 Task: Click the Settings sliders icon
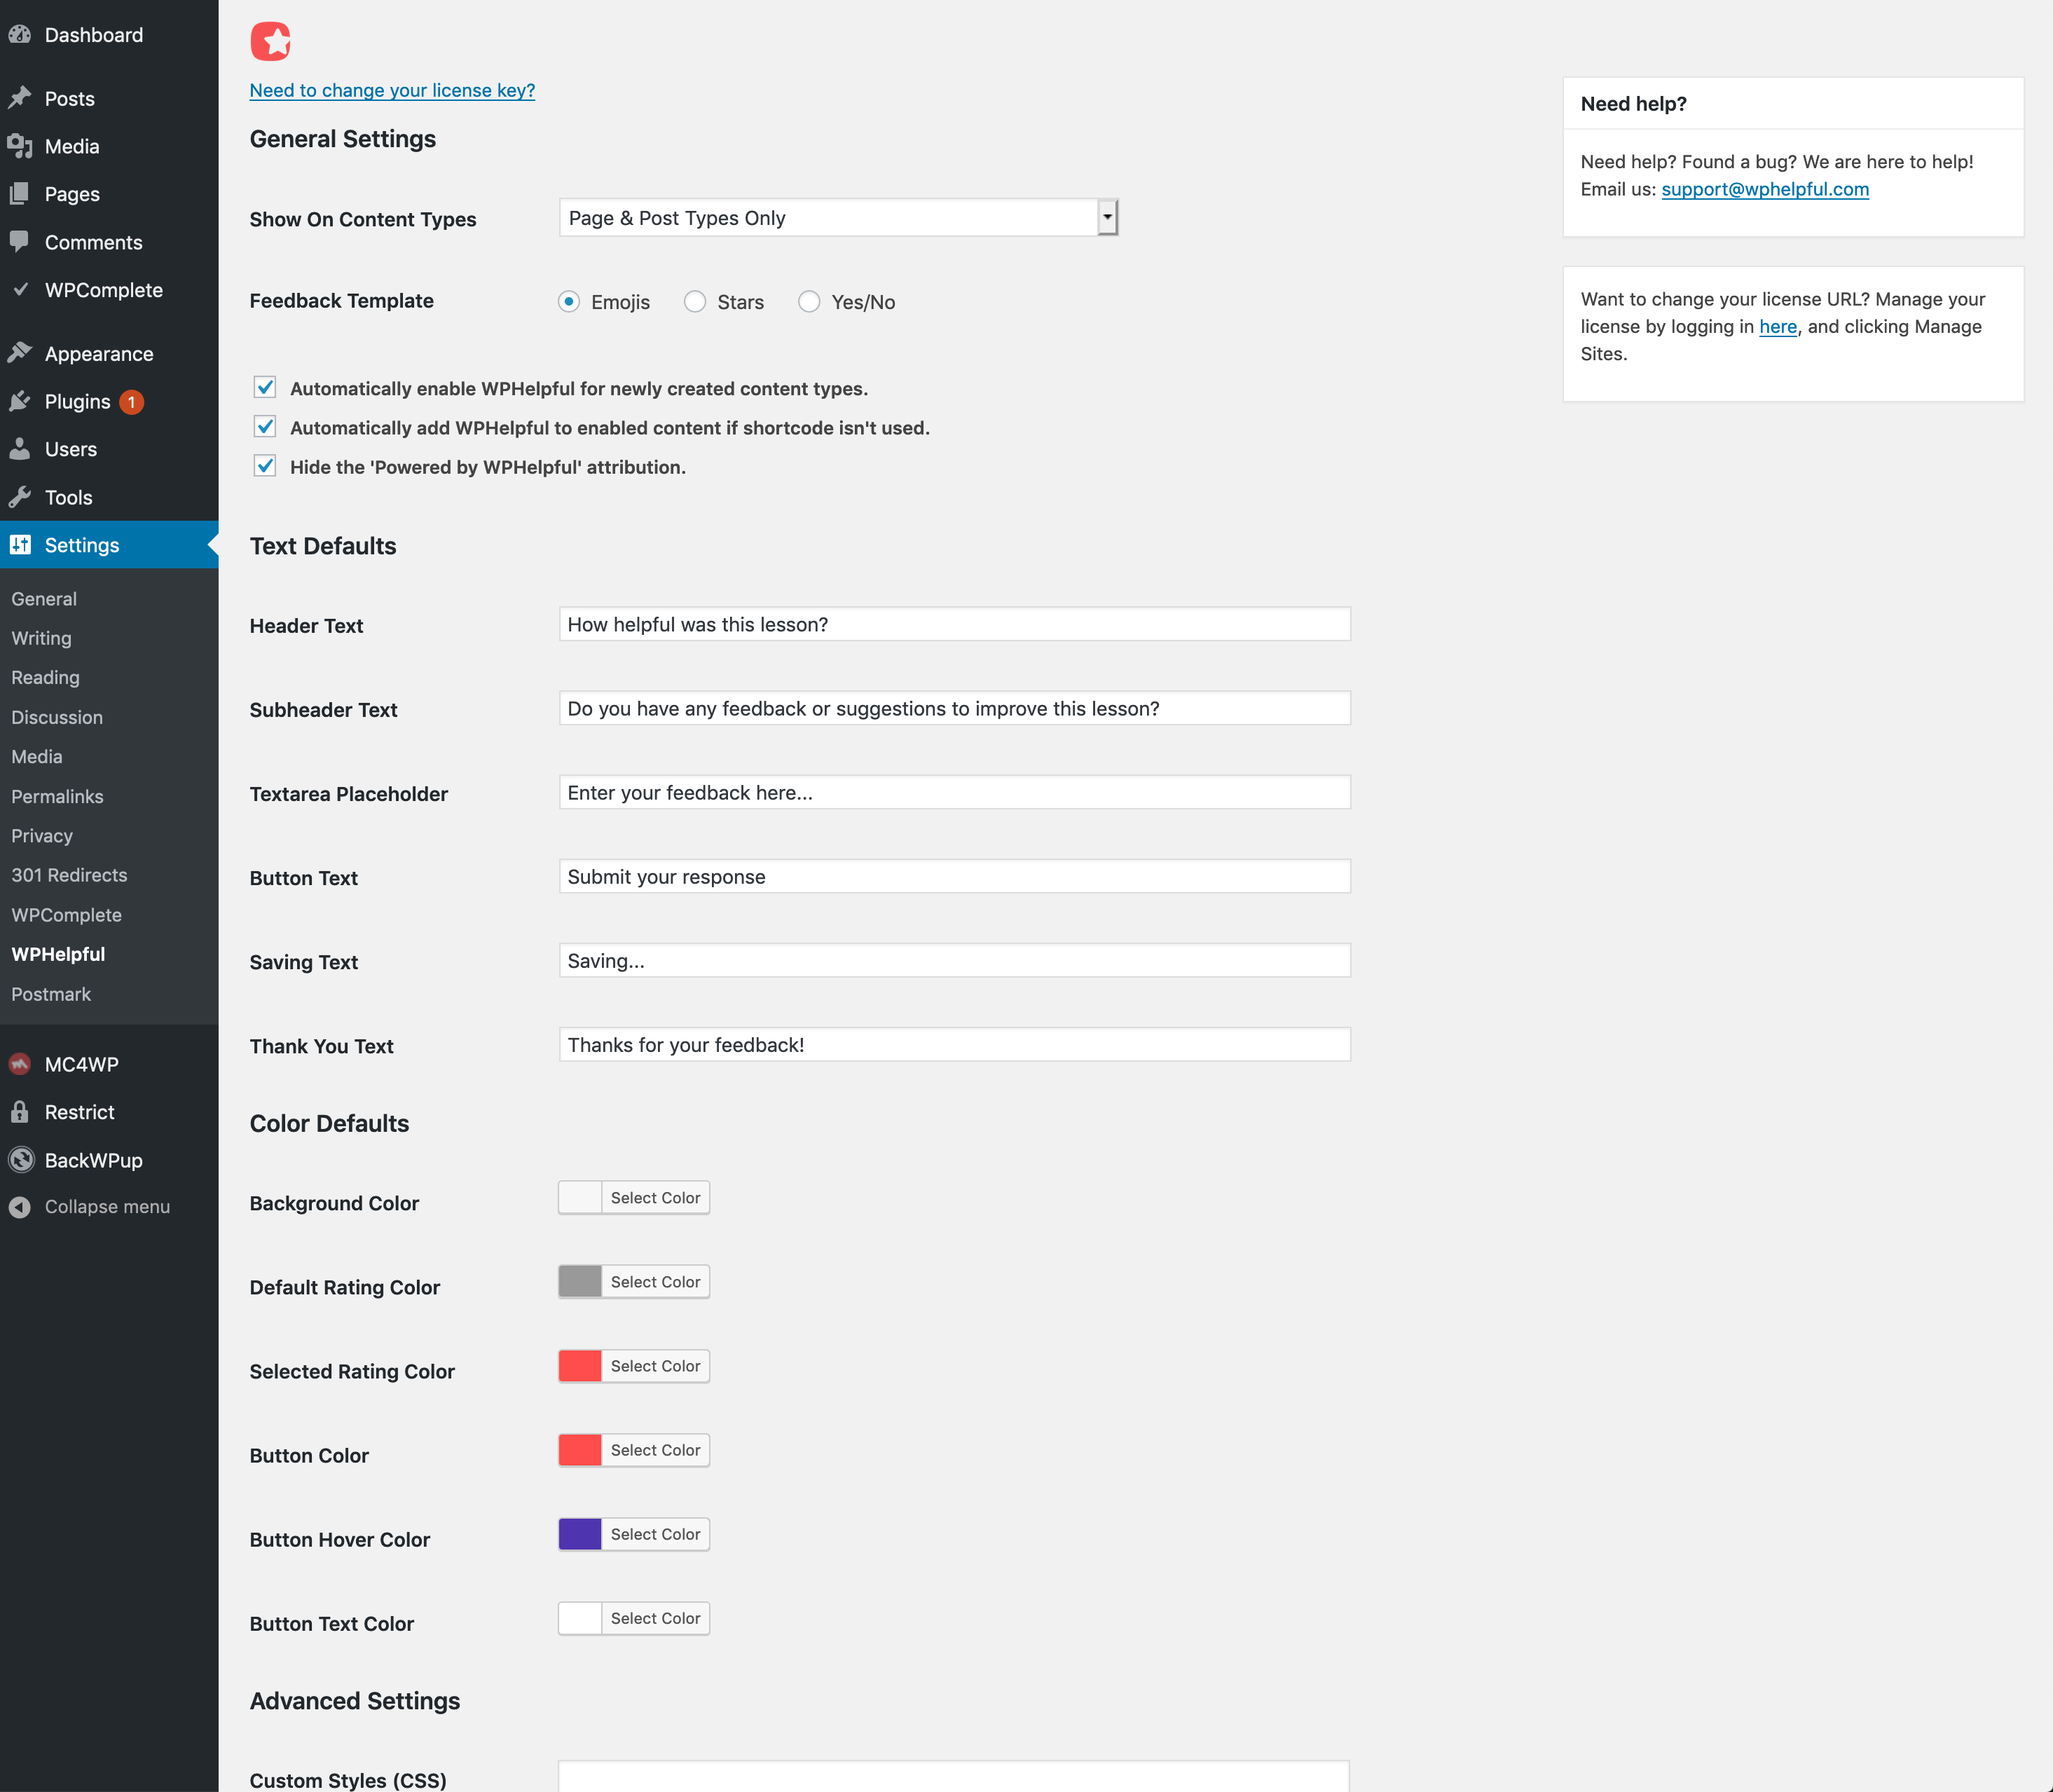(20, 545)
